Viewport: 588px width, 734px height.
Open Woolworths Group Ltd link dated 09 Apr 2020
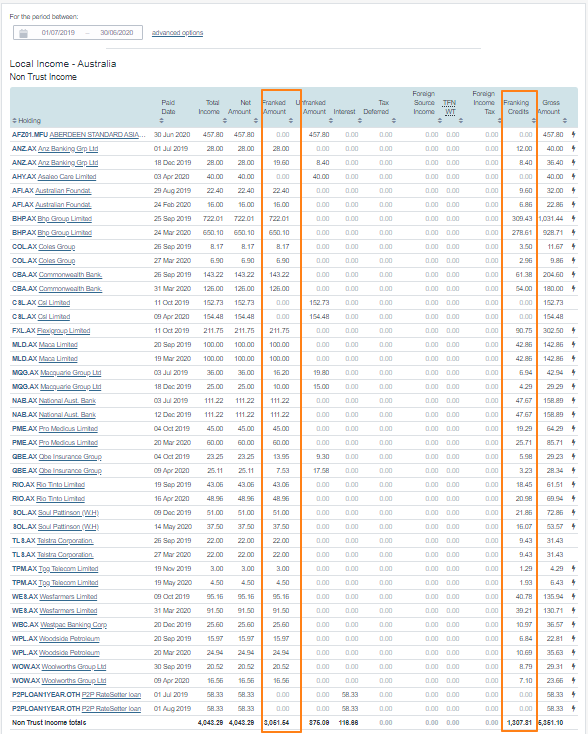click(x=74, y=681)
